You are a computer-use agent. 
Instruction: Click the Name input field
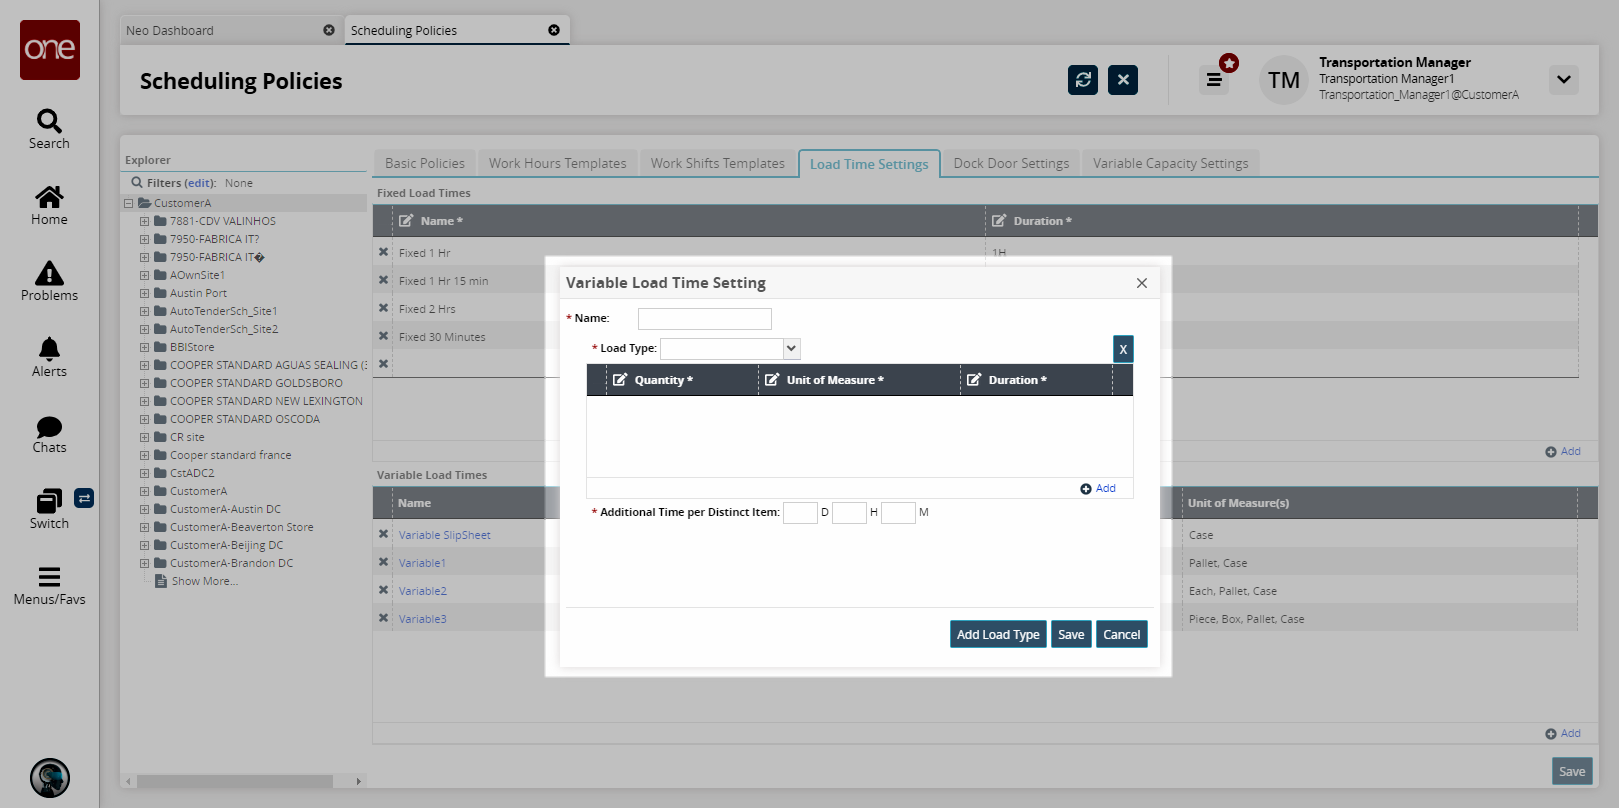(704, 319)
